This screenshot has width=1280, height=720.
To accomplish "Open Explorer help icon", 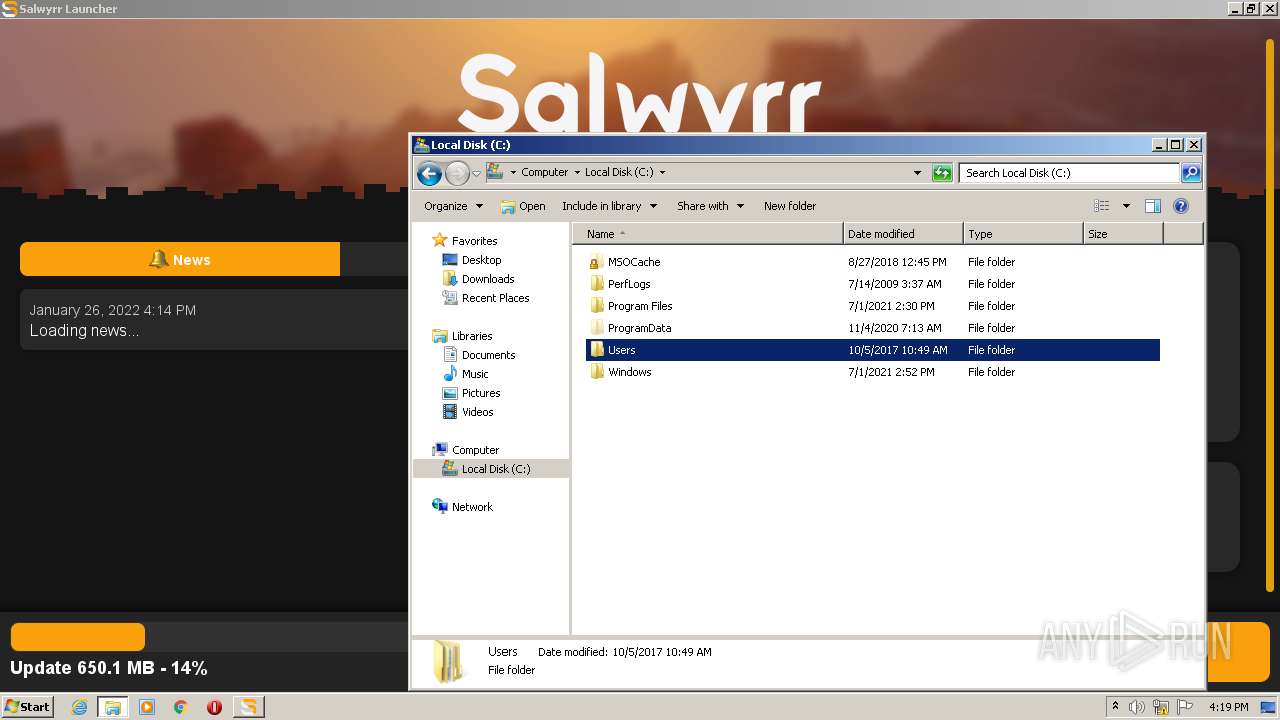I will click(1181, 206).
